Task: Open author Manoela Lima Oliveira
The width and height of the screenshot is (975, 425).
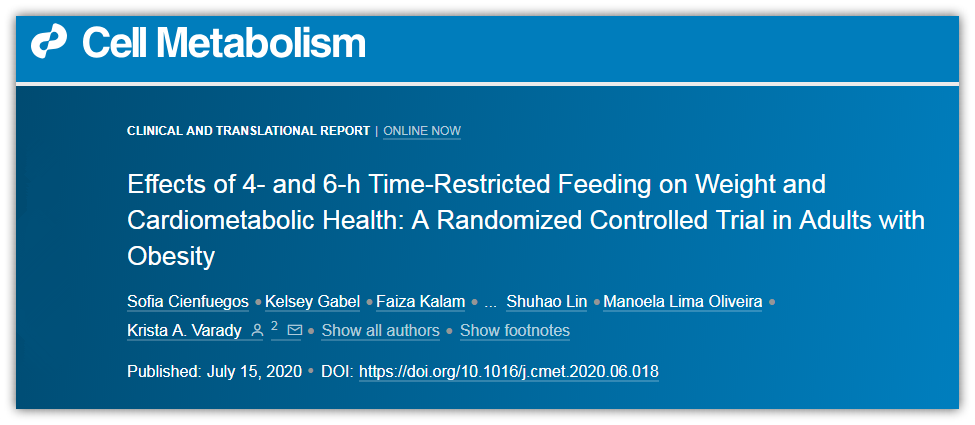Action: [x=683, y=302]
